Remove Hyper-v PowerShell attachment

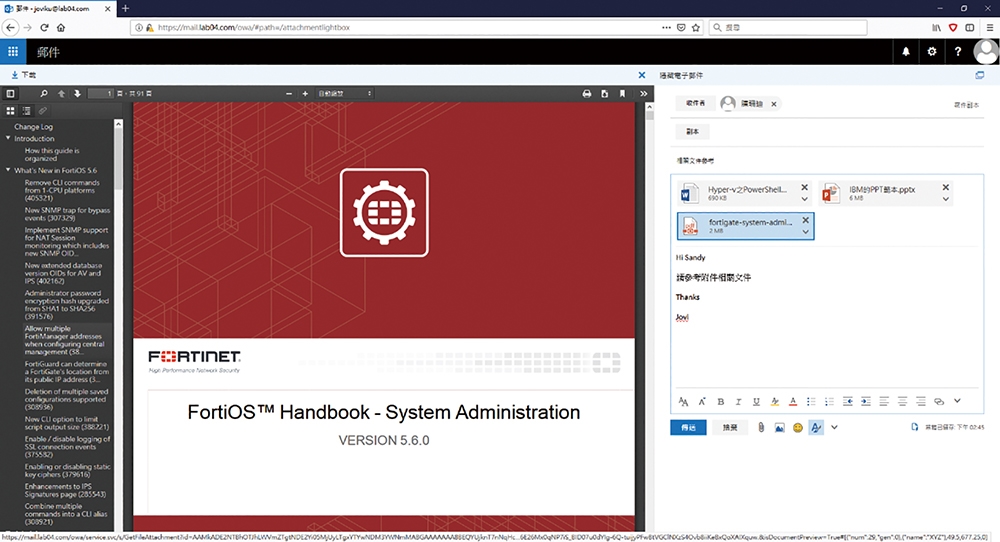pos(804,187)
